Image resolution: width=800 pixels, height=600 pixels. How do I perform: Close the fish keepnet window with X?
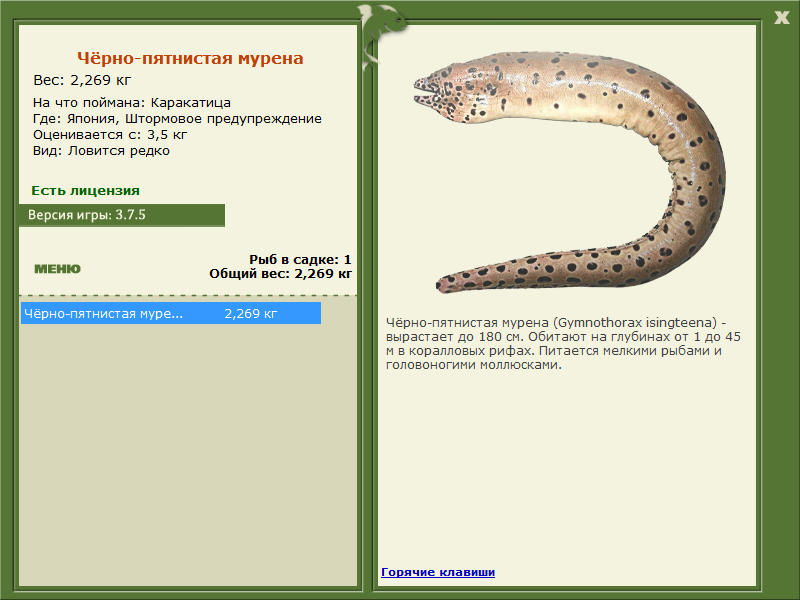click(781, 17)
